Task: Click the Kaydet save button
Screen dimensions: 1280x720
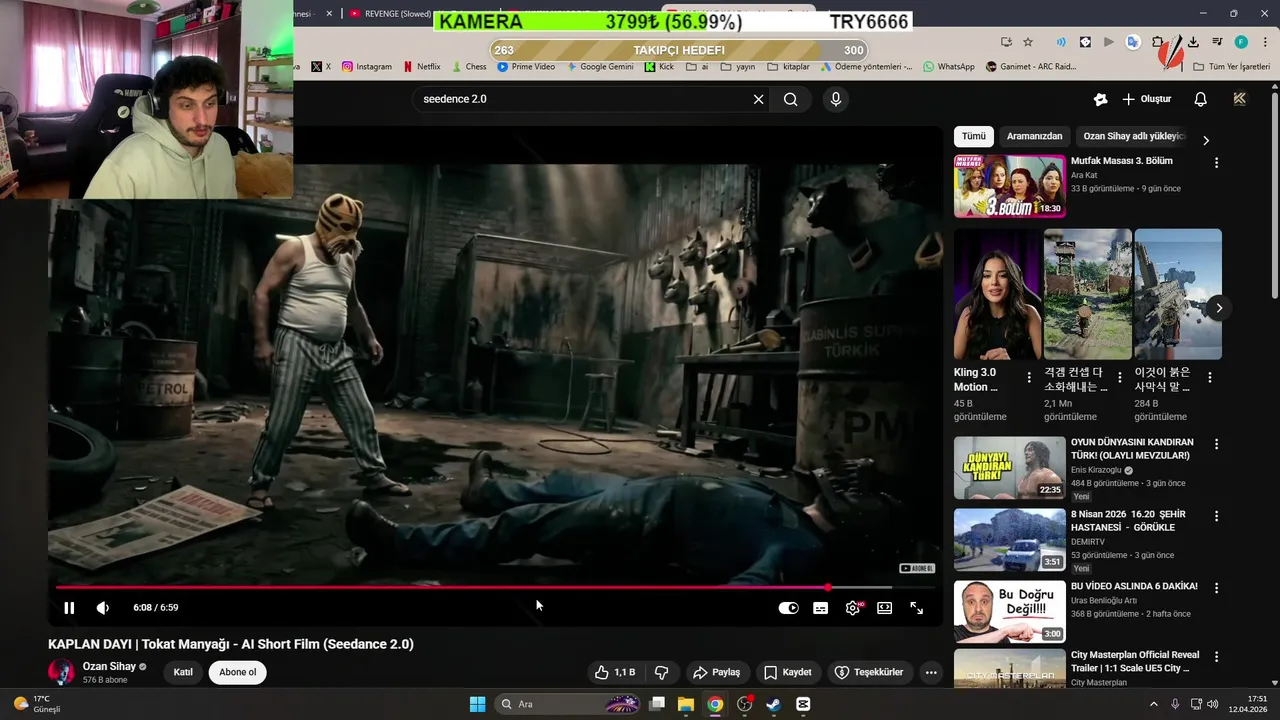Action: [x=787, y=672]
